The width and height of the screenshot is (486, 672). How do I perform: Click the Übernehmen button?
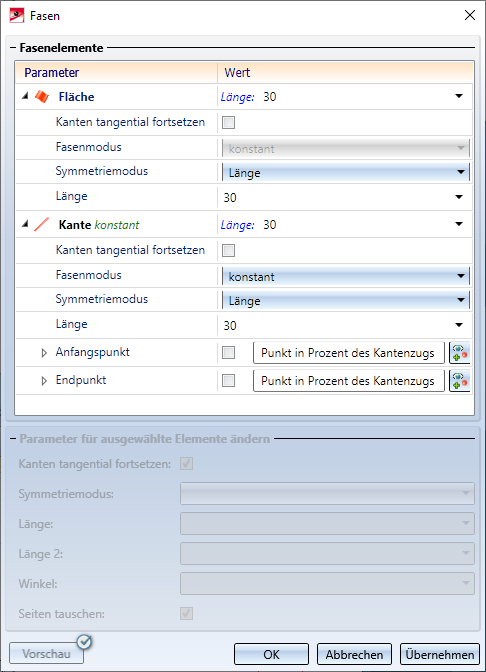(x=440, y=654)
